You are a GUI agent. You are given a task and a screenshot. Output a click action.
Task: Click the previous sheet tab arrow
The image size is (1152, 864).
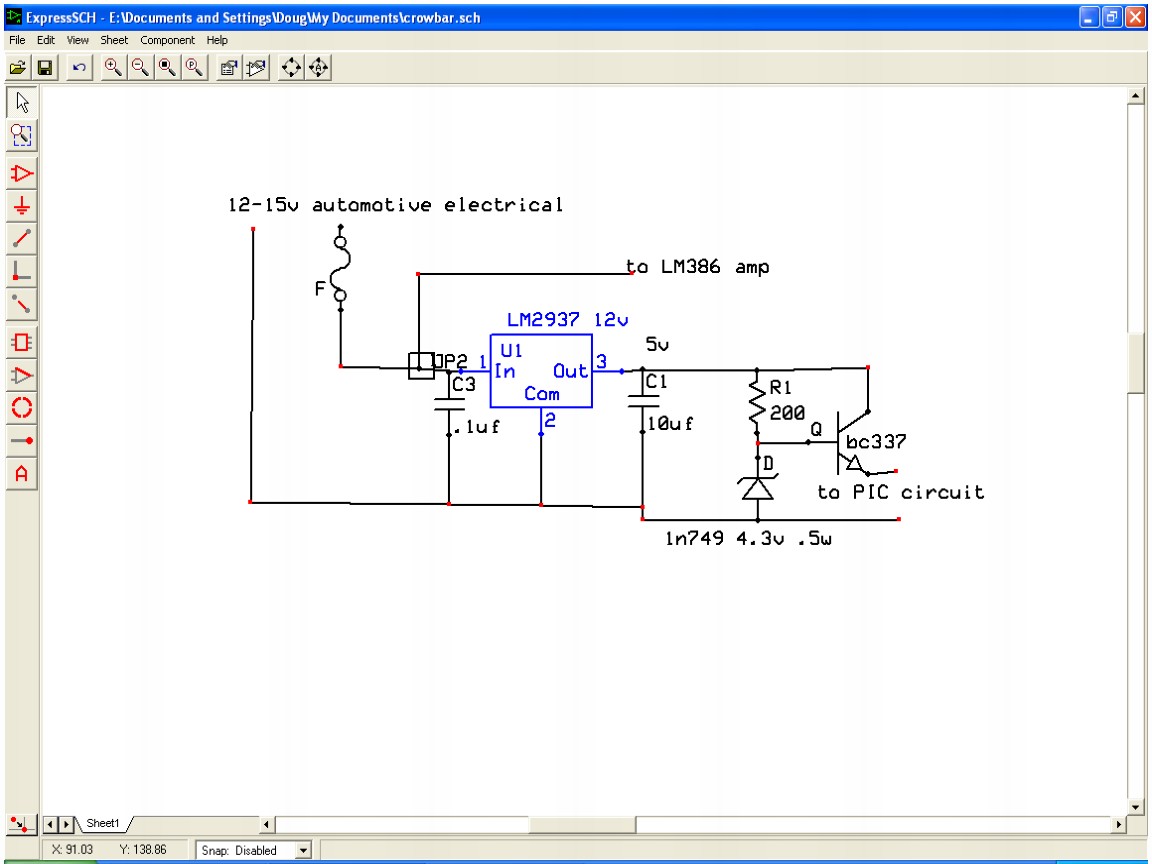(x=51, y=824)
